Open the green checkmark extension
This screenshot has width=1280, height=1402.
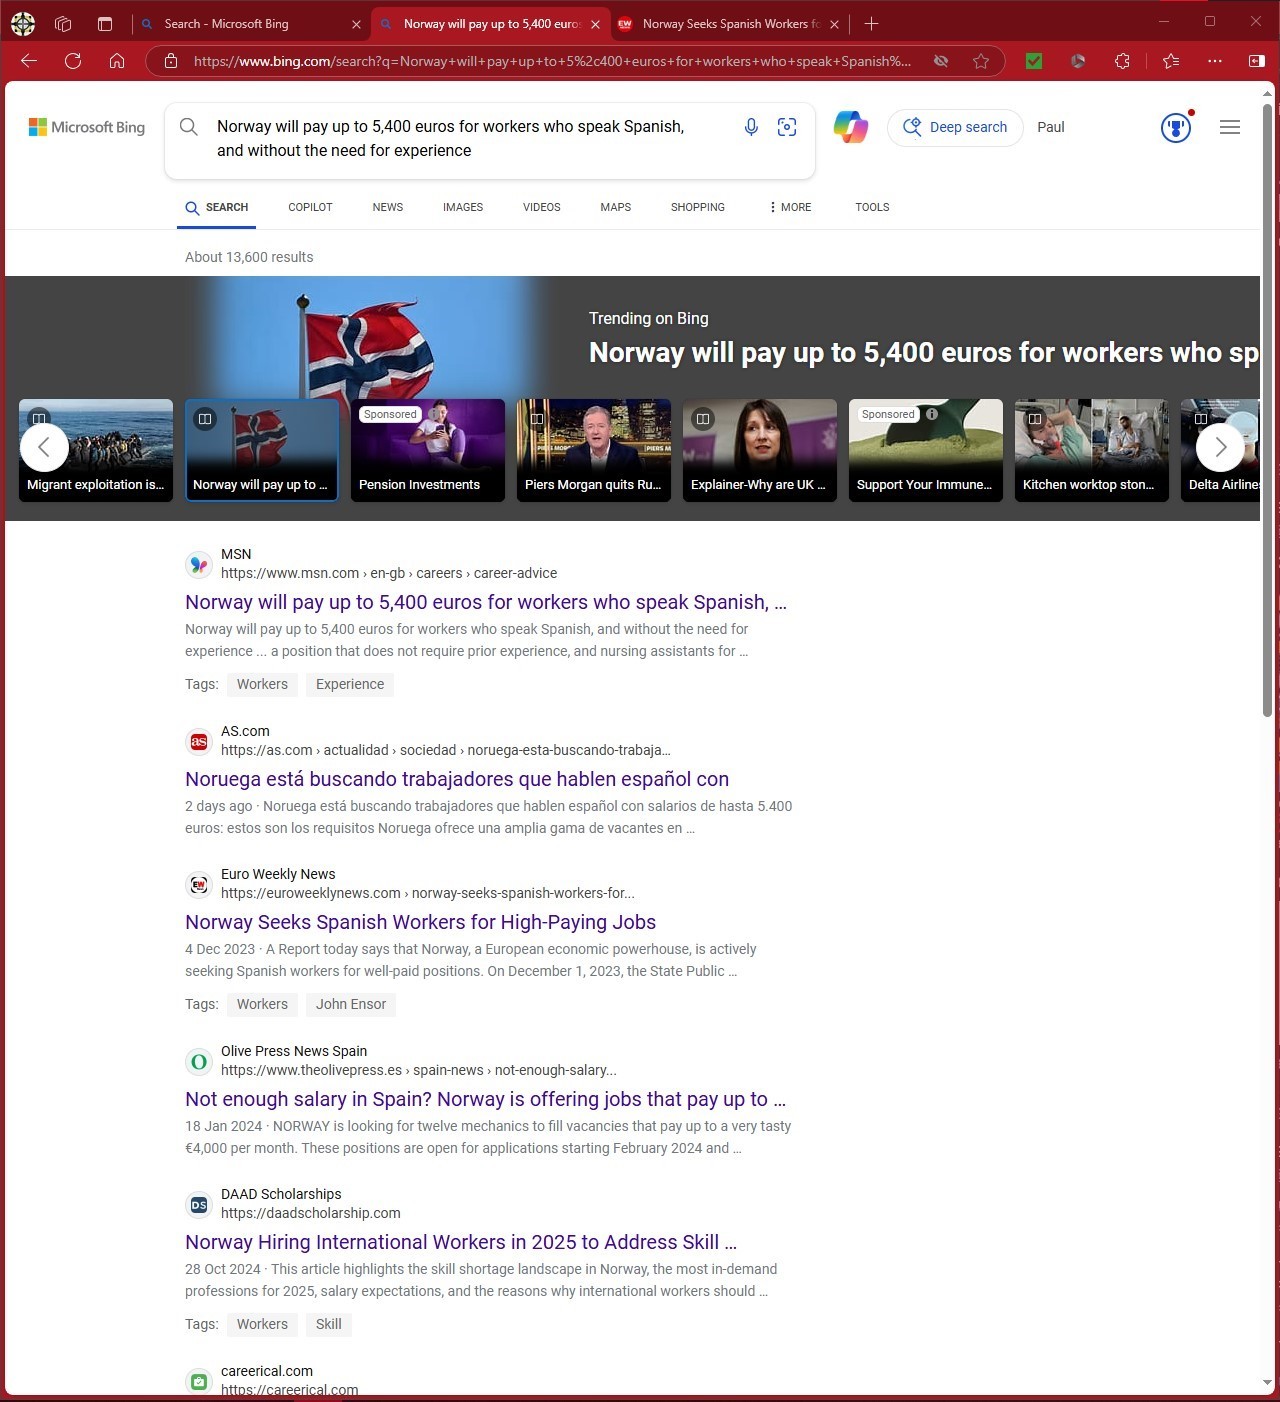tap(1034, 61)
